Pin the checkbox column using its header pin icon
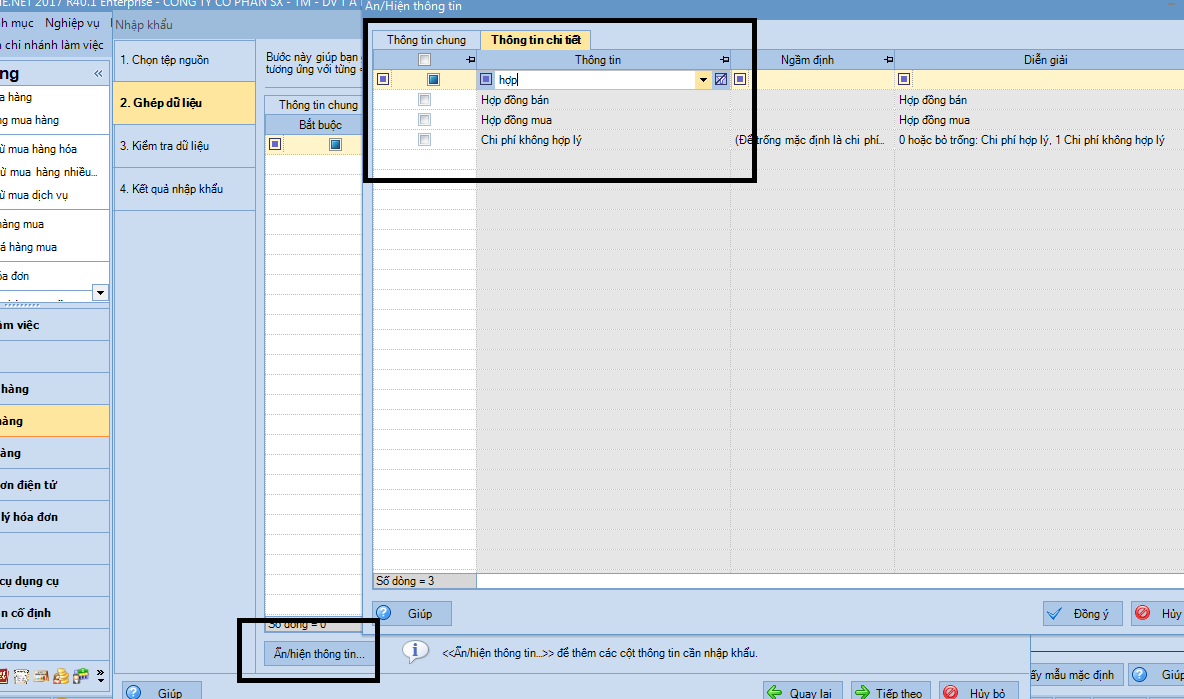 pos(470,60)
